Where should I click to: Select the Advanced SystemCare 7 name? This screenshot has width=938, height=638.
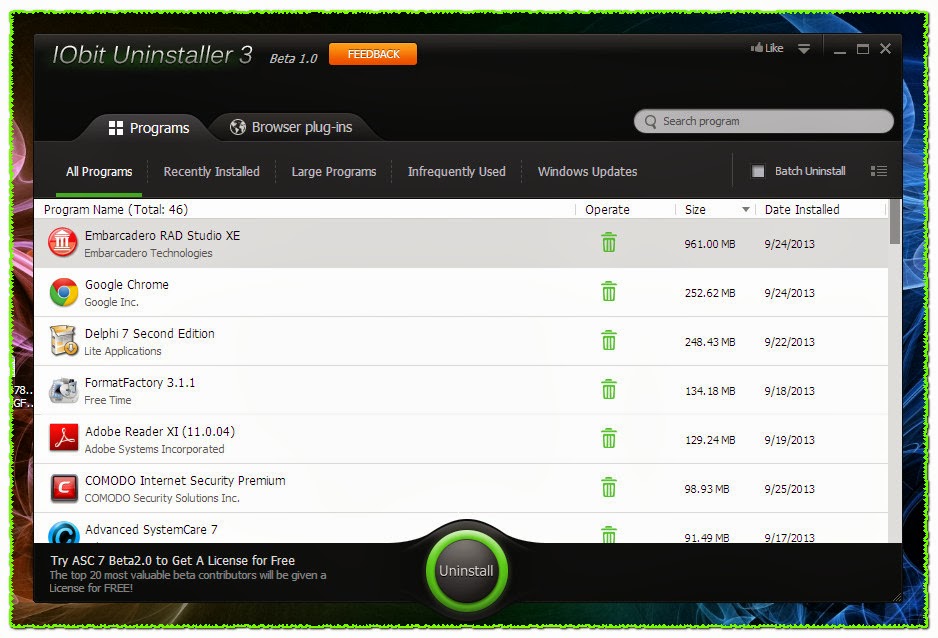pos(151,530)
